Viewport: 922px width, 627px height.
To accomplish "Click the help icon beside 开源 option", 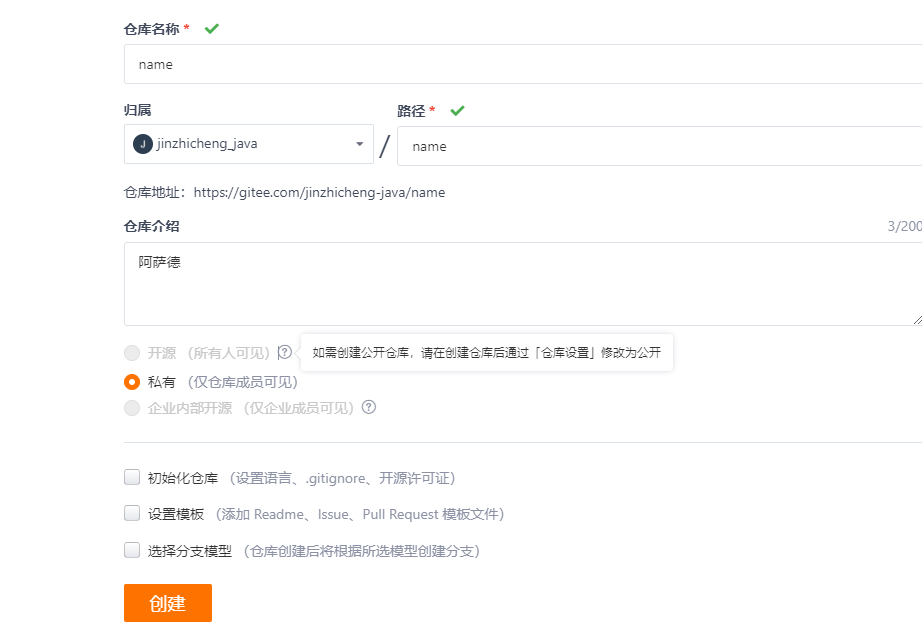I will 285,352.
